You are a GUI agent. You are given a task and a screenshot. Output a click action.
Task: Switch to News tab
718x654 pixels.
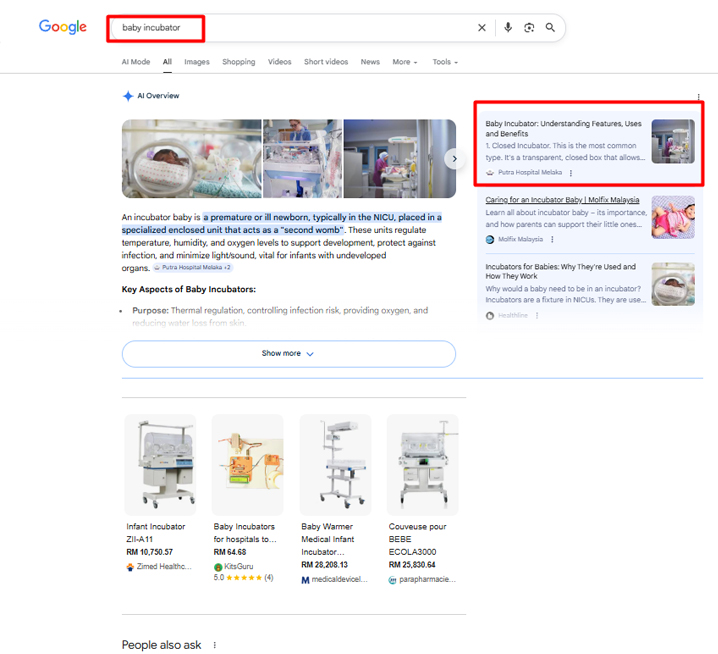tap(370, 62)
